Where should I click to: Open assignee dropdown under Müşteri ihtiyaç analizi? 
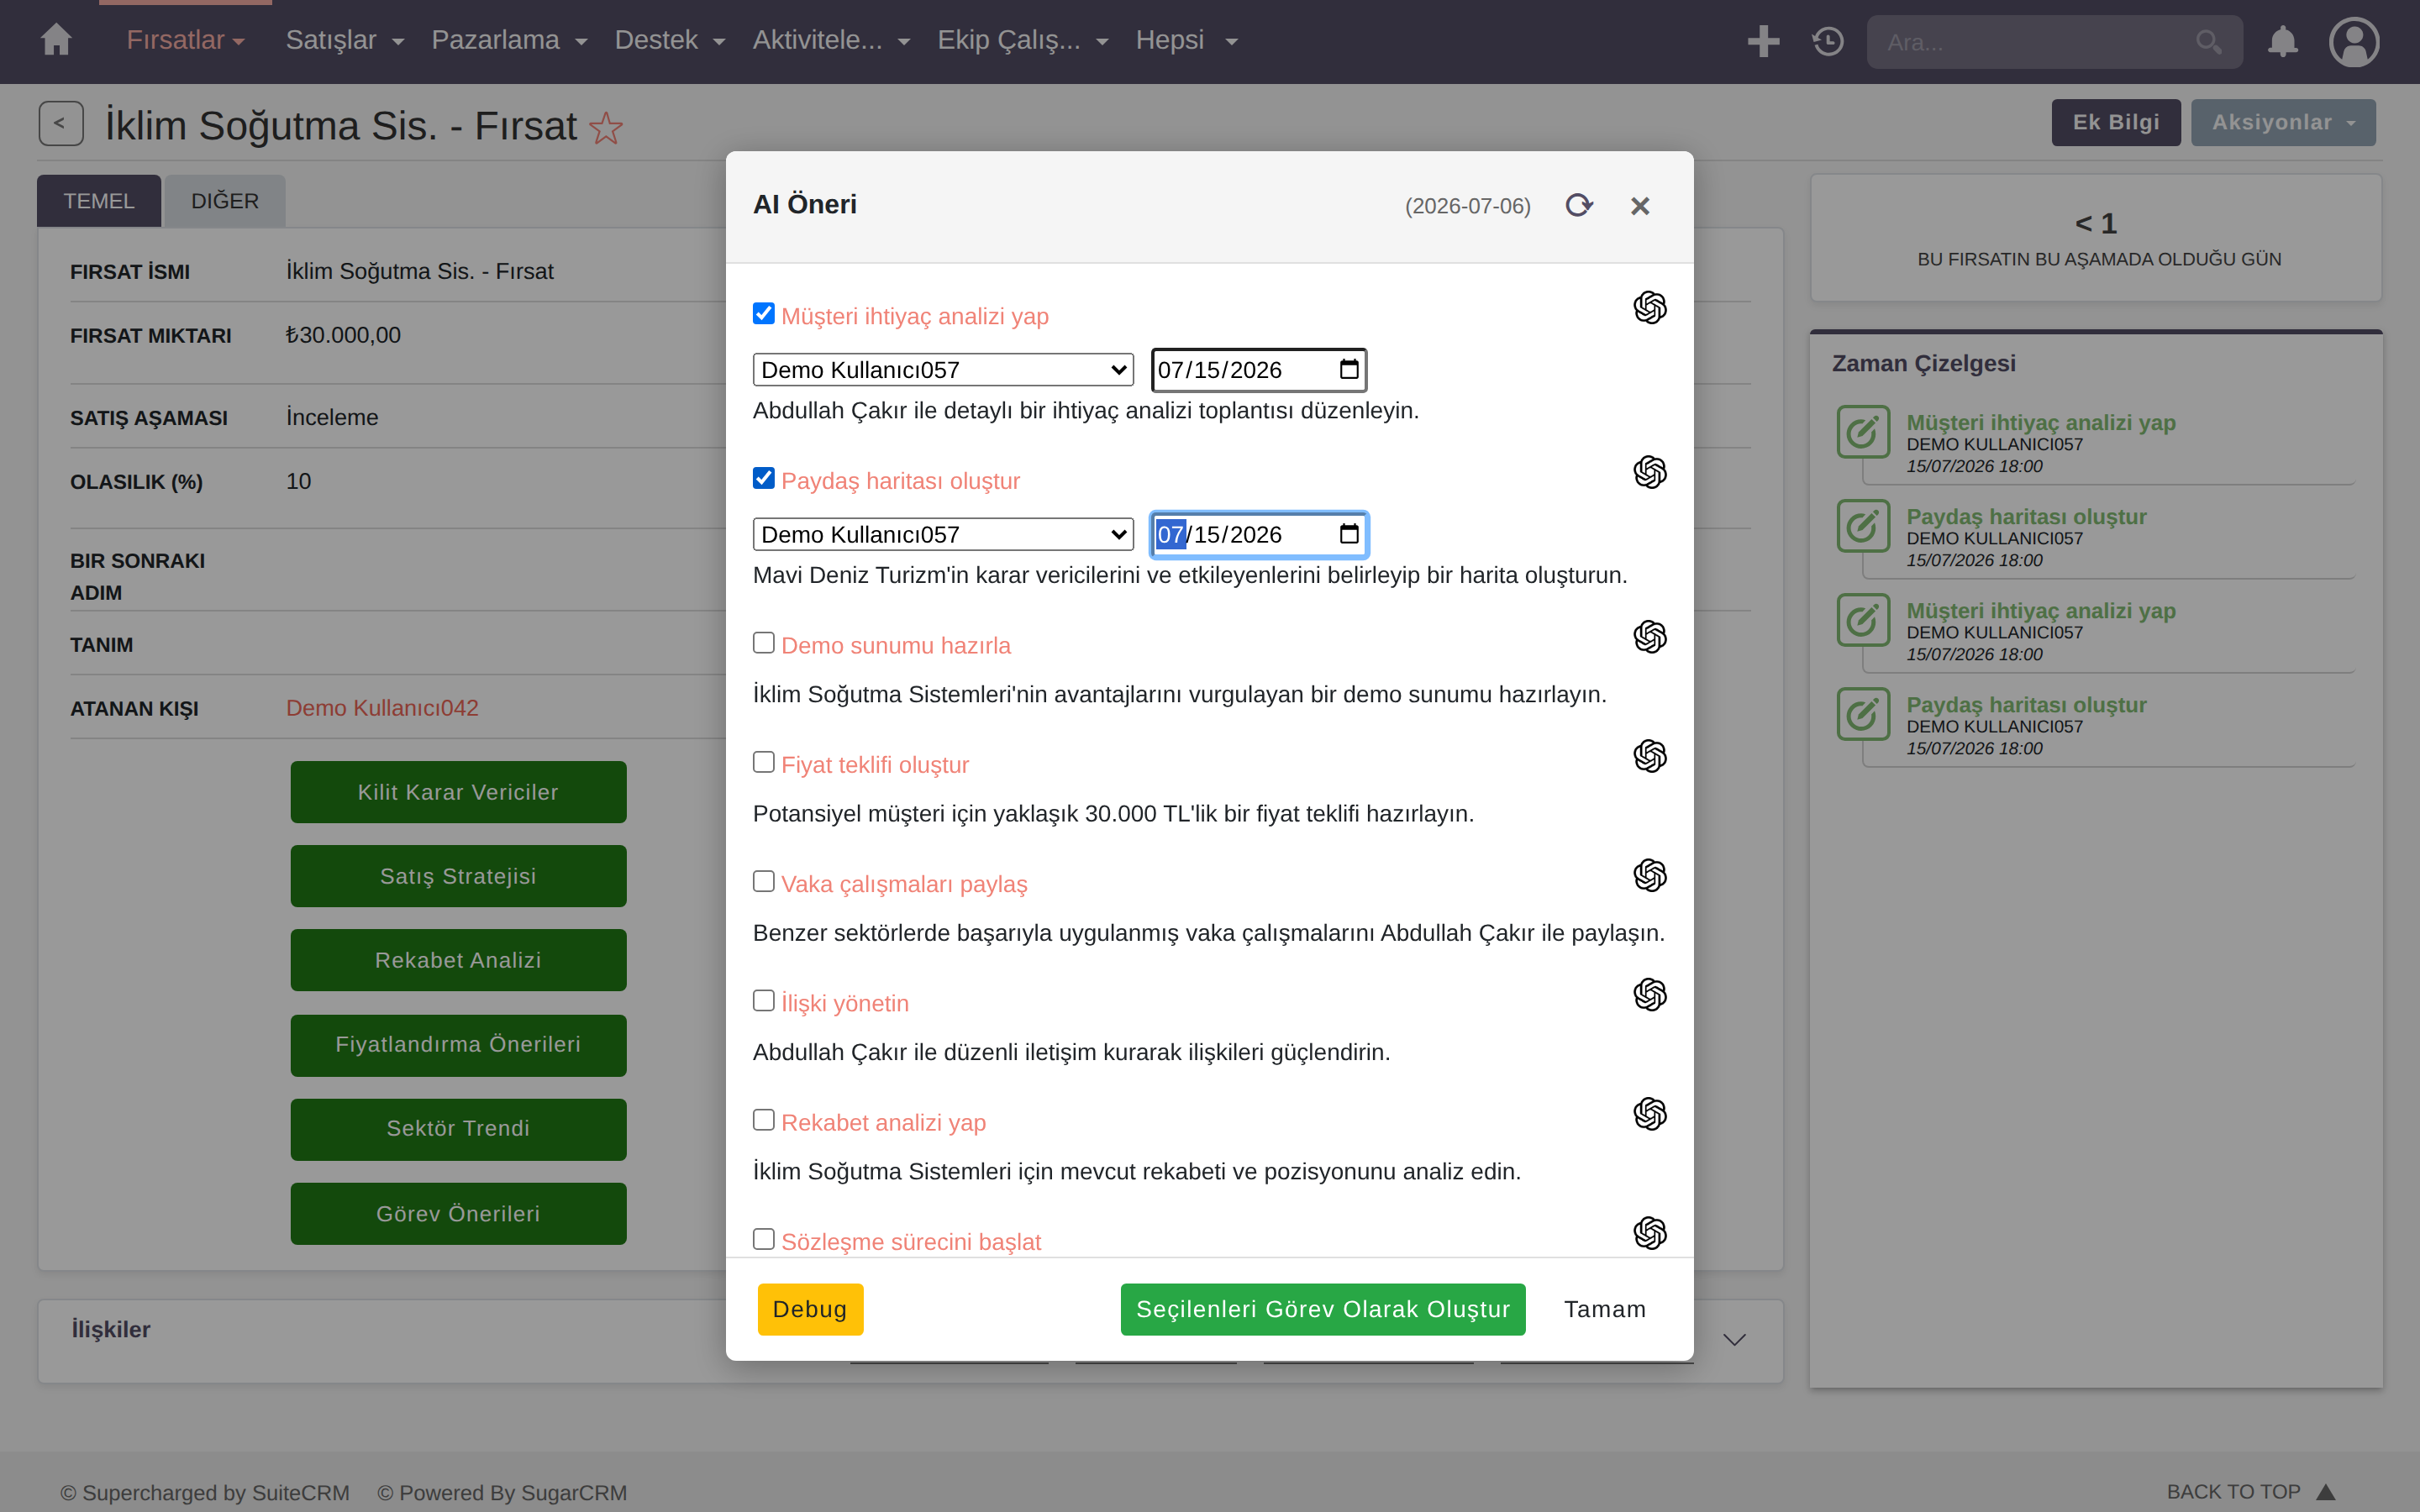coord(943,370)
